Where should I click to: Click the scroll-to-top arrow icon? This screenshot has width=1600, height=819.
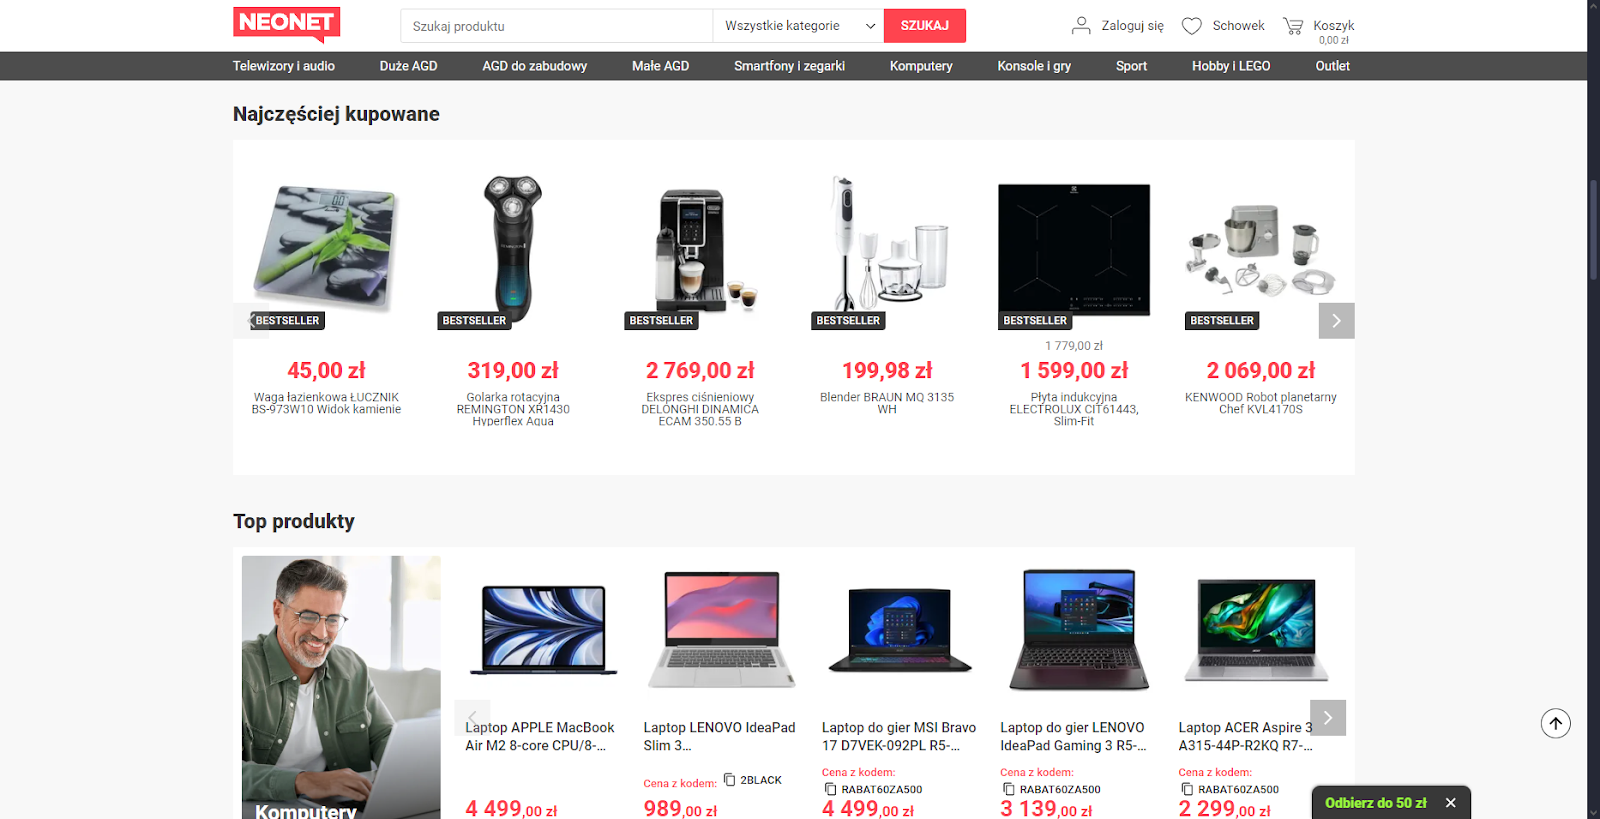tap(1555, 723)
